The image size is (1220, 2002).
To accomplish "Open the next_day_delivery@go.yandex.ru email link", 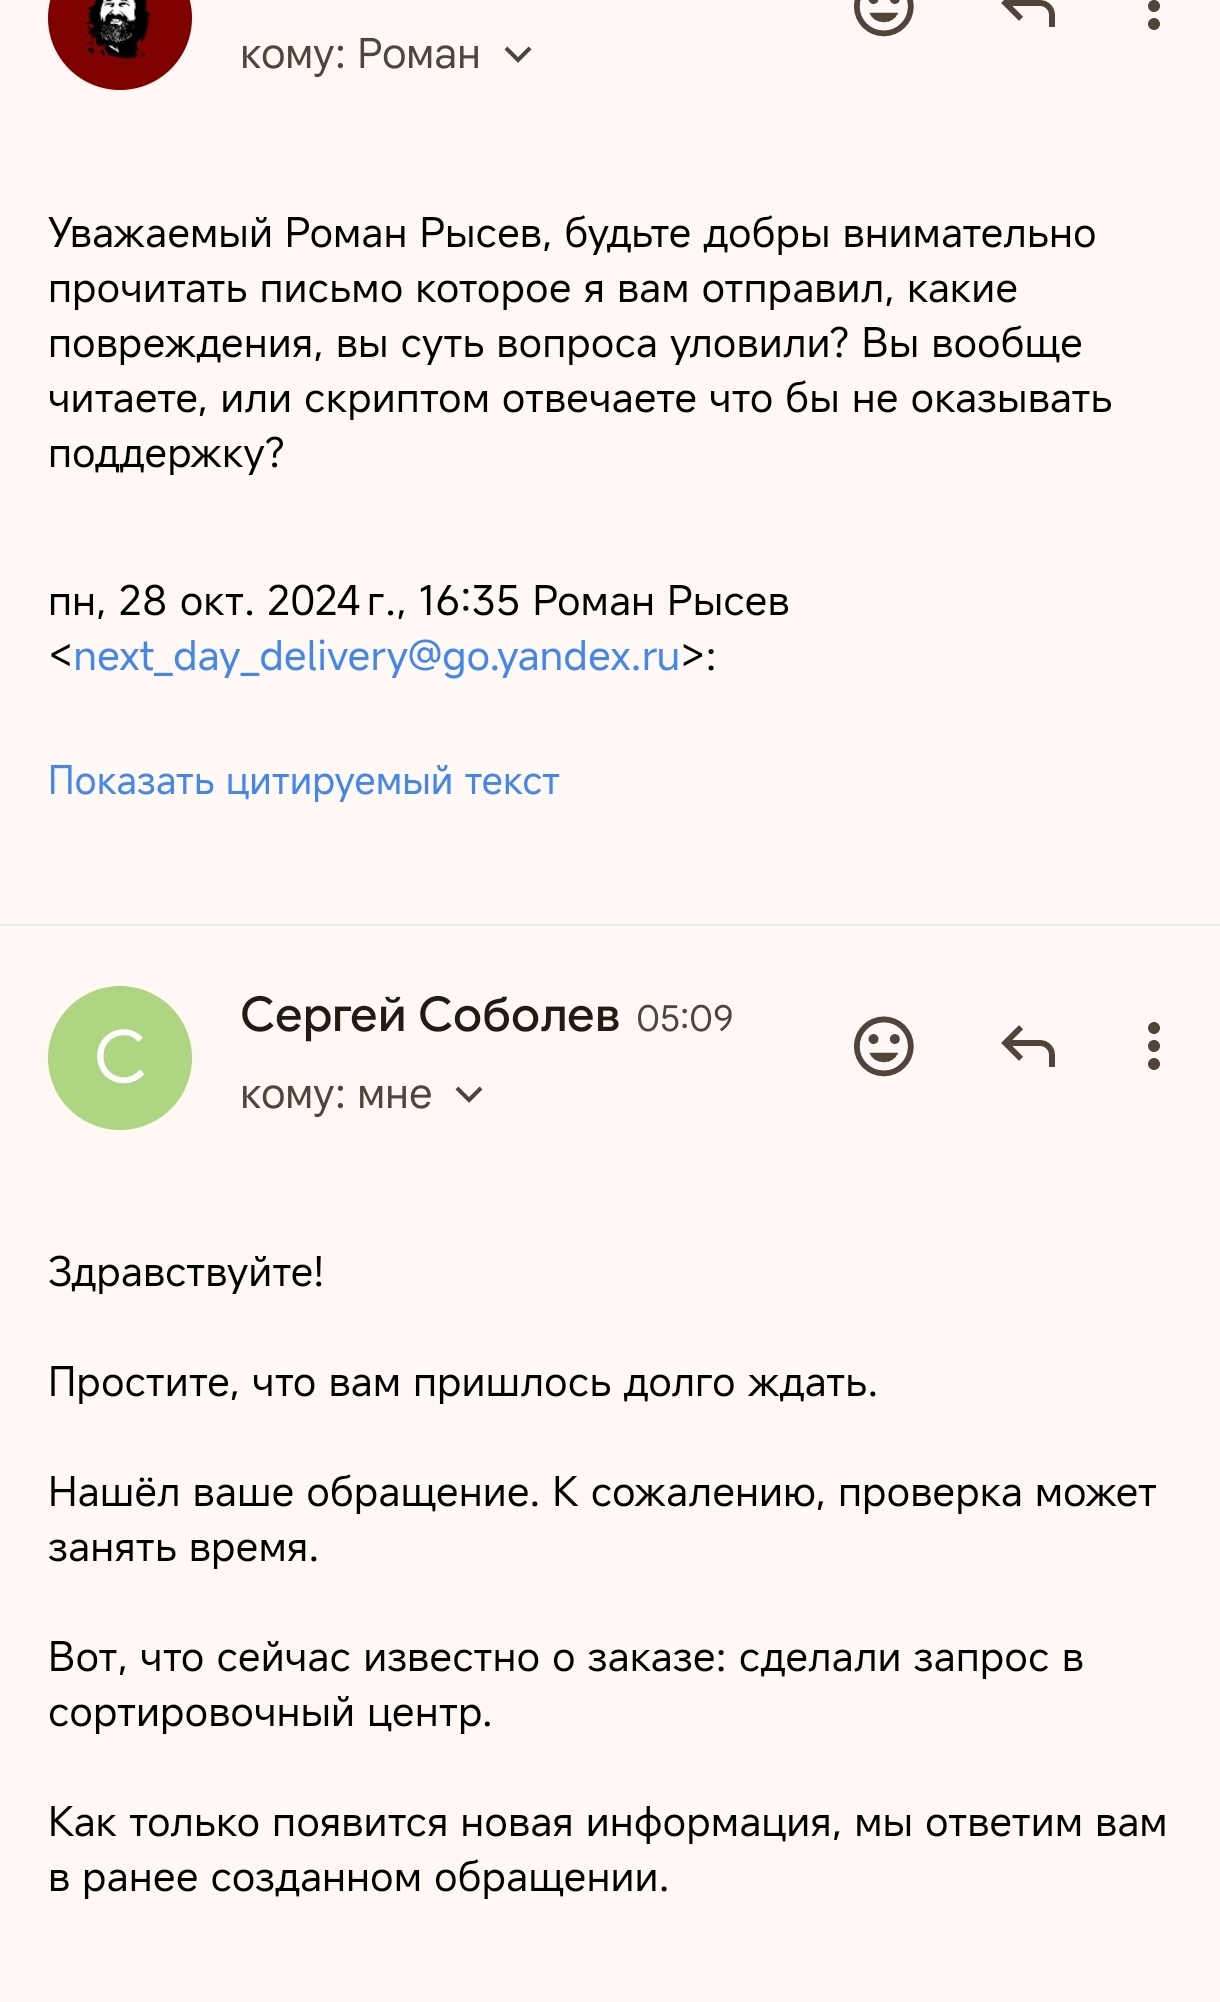I will 377,657.
